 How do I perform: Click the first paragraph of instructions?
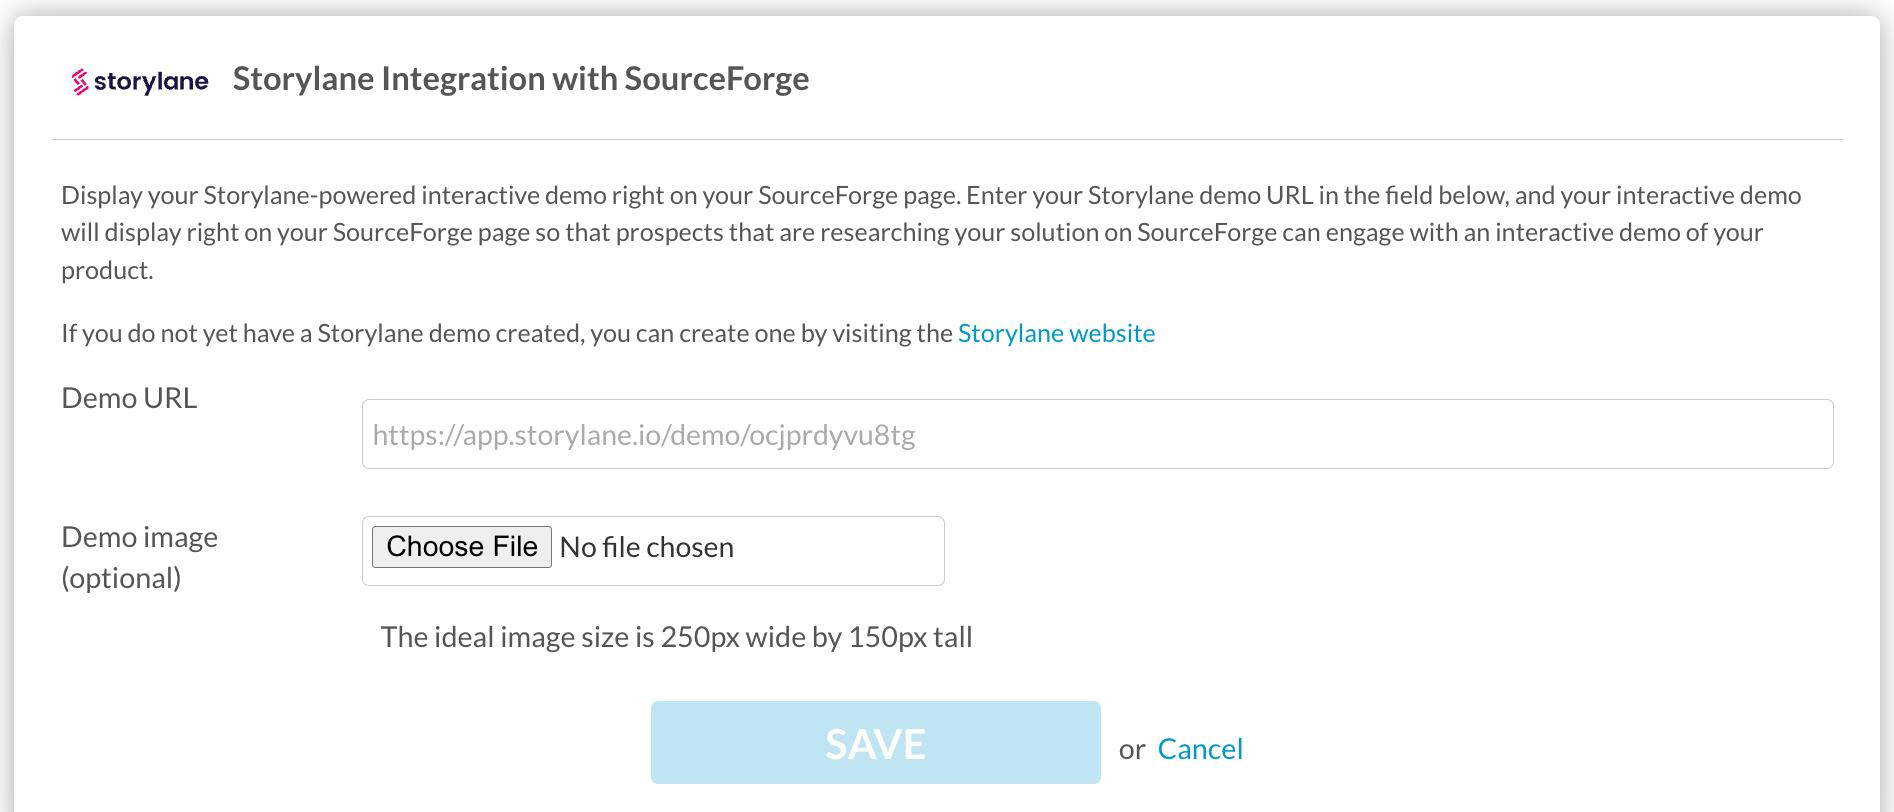coord(930,232)
